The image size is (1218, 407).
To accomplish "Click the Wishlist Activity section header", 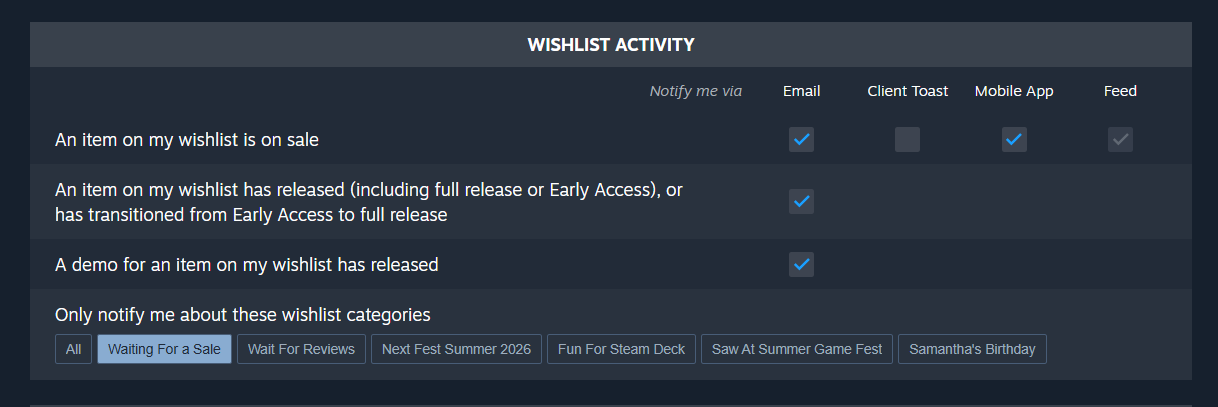I will point(611,45).
